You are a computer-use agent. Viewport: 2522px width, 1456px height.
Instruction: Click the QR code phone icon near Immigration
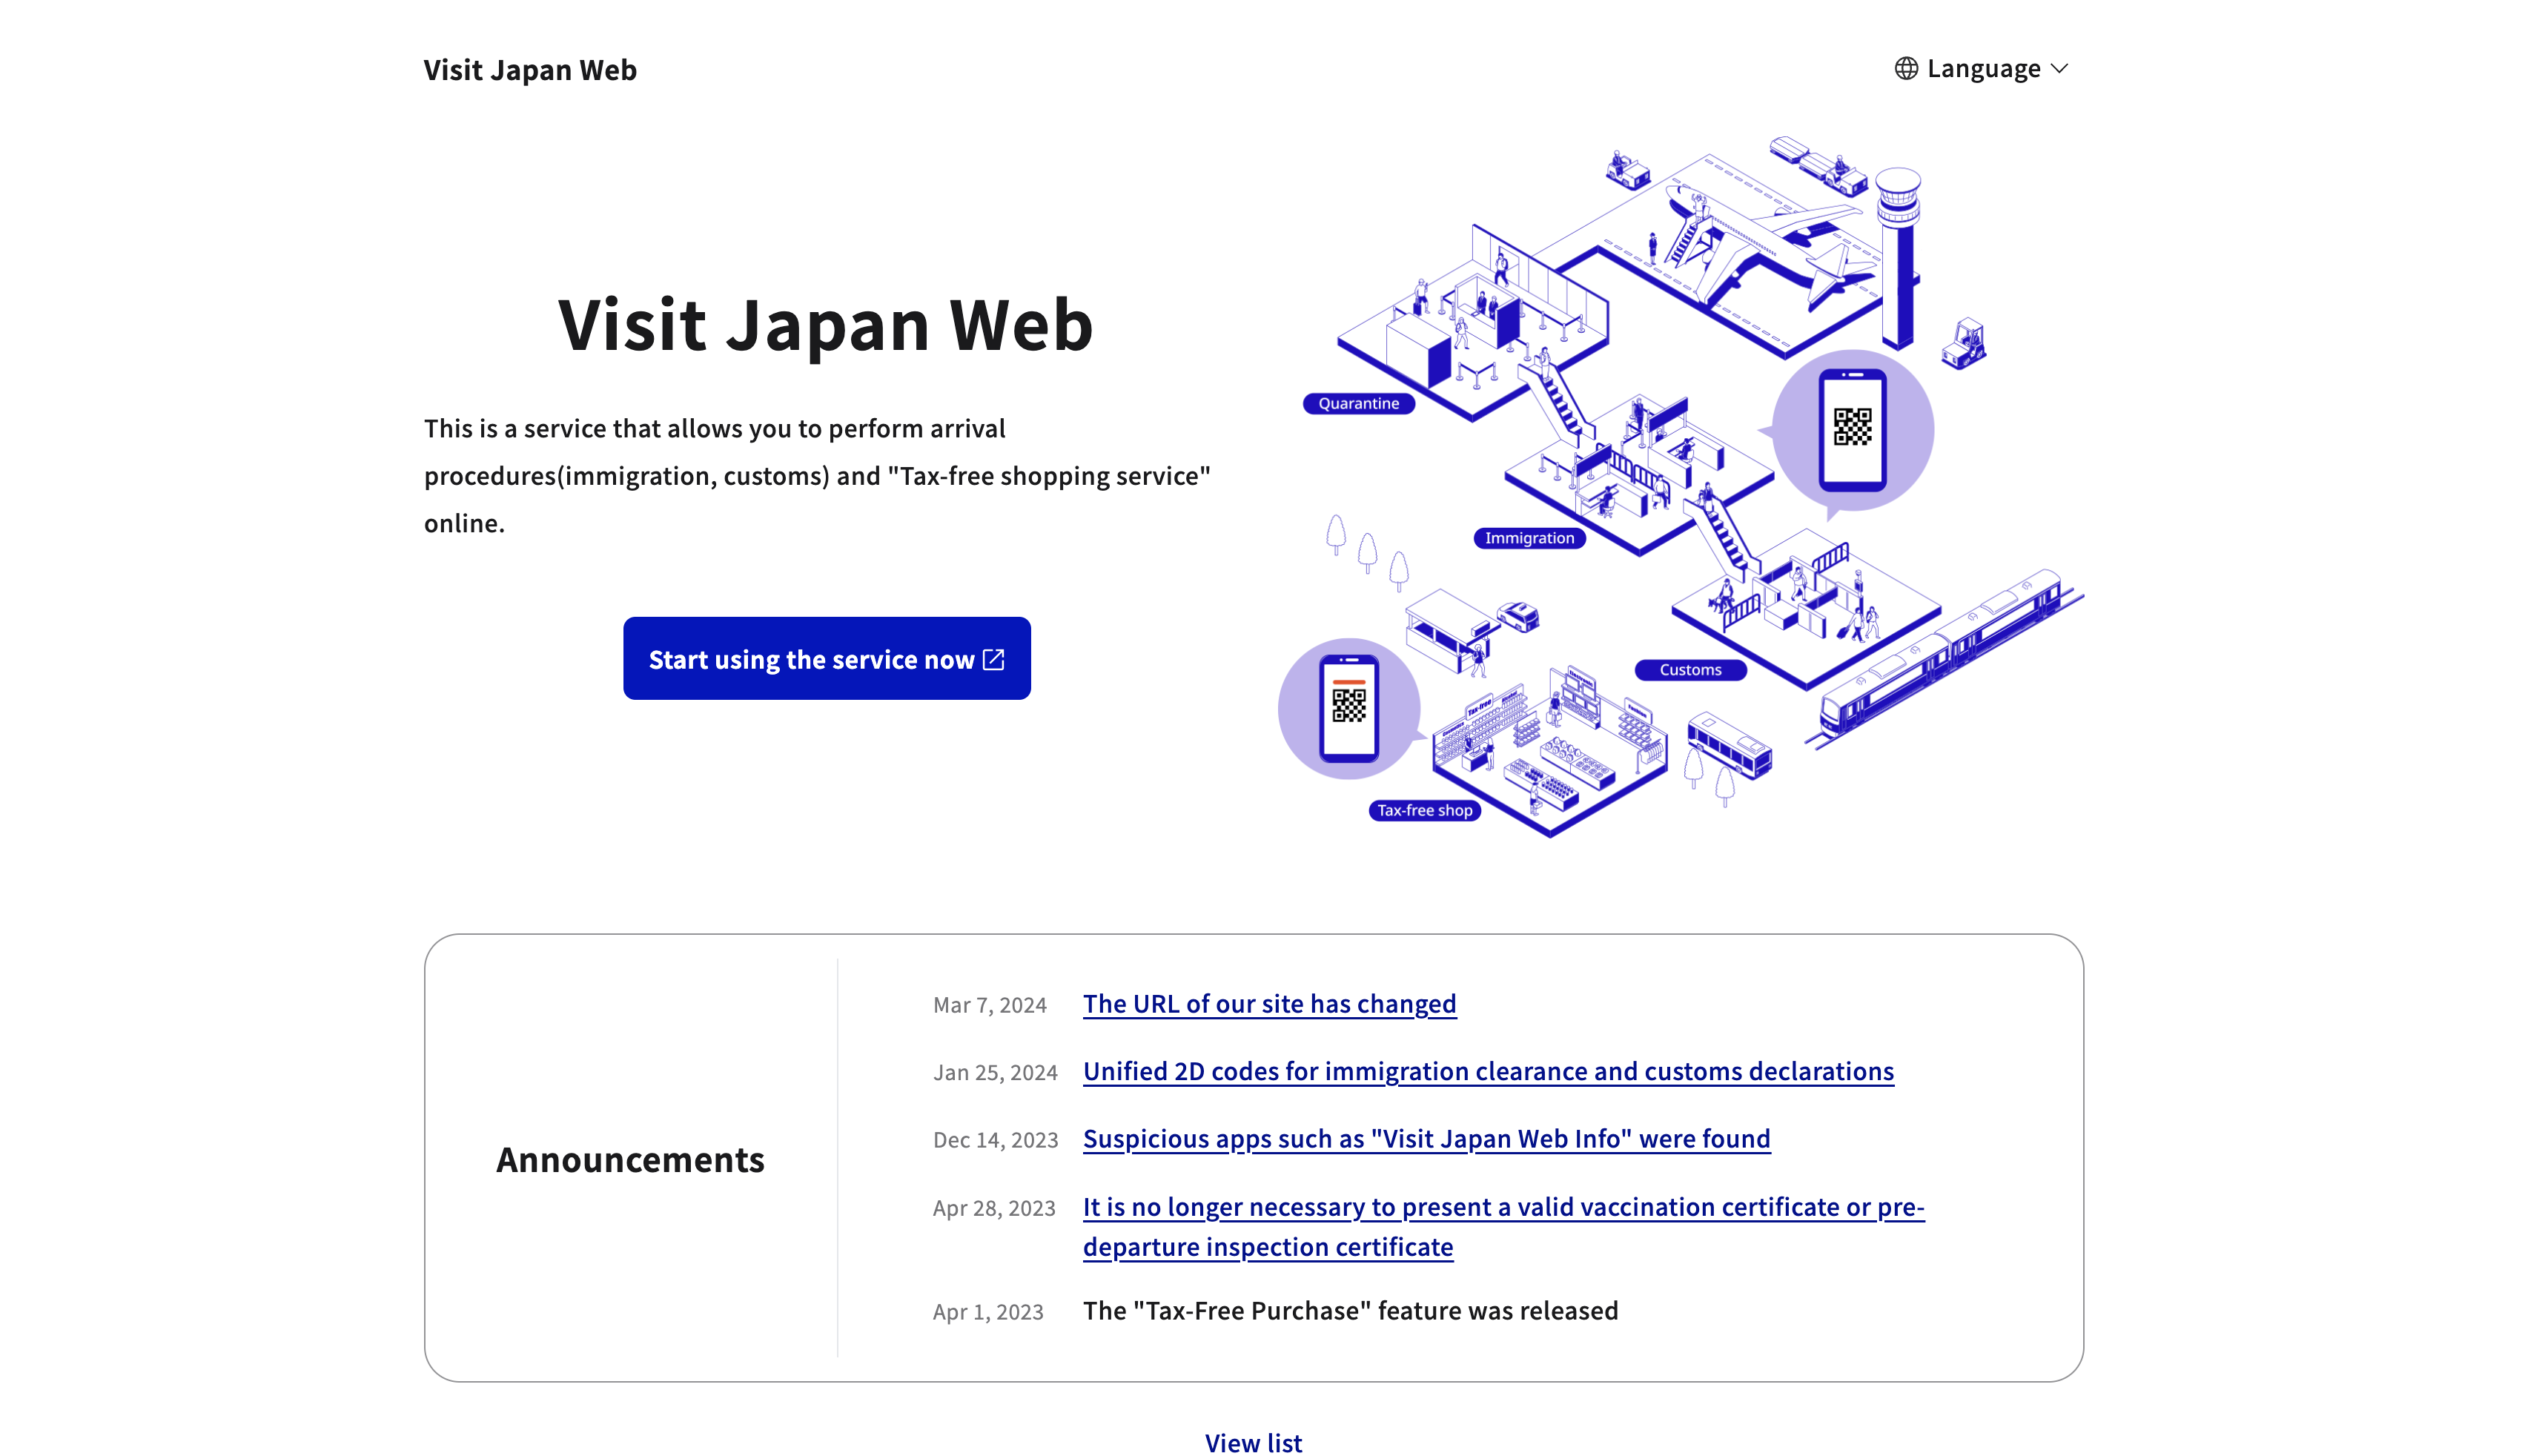[x=1852, y=430]
